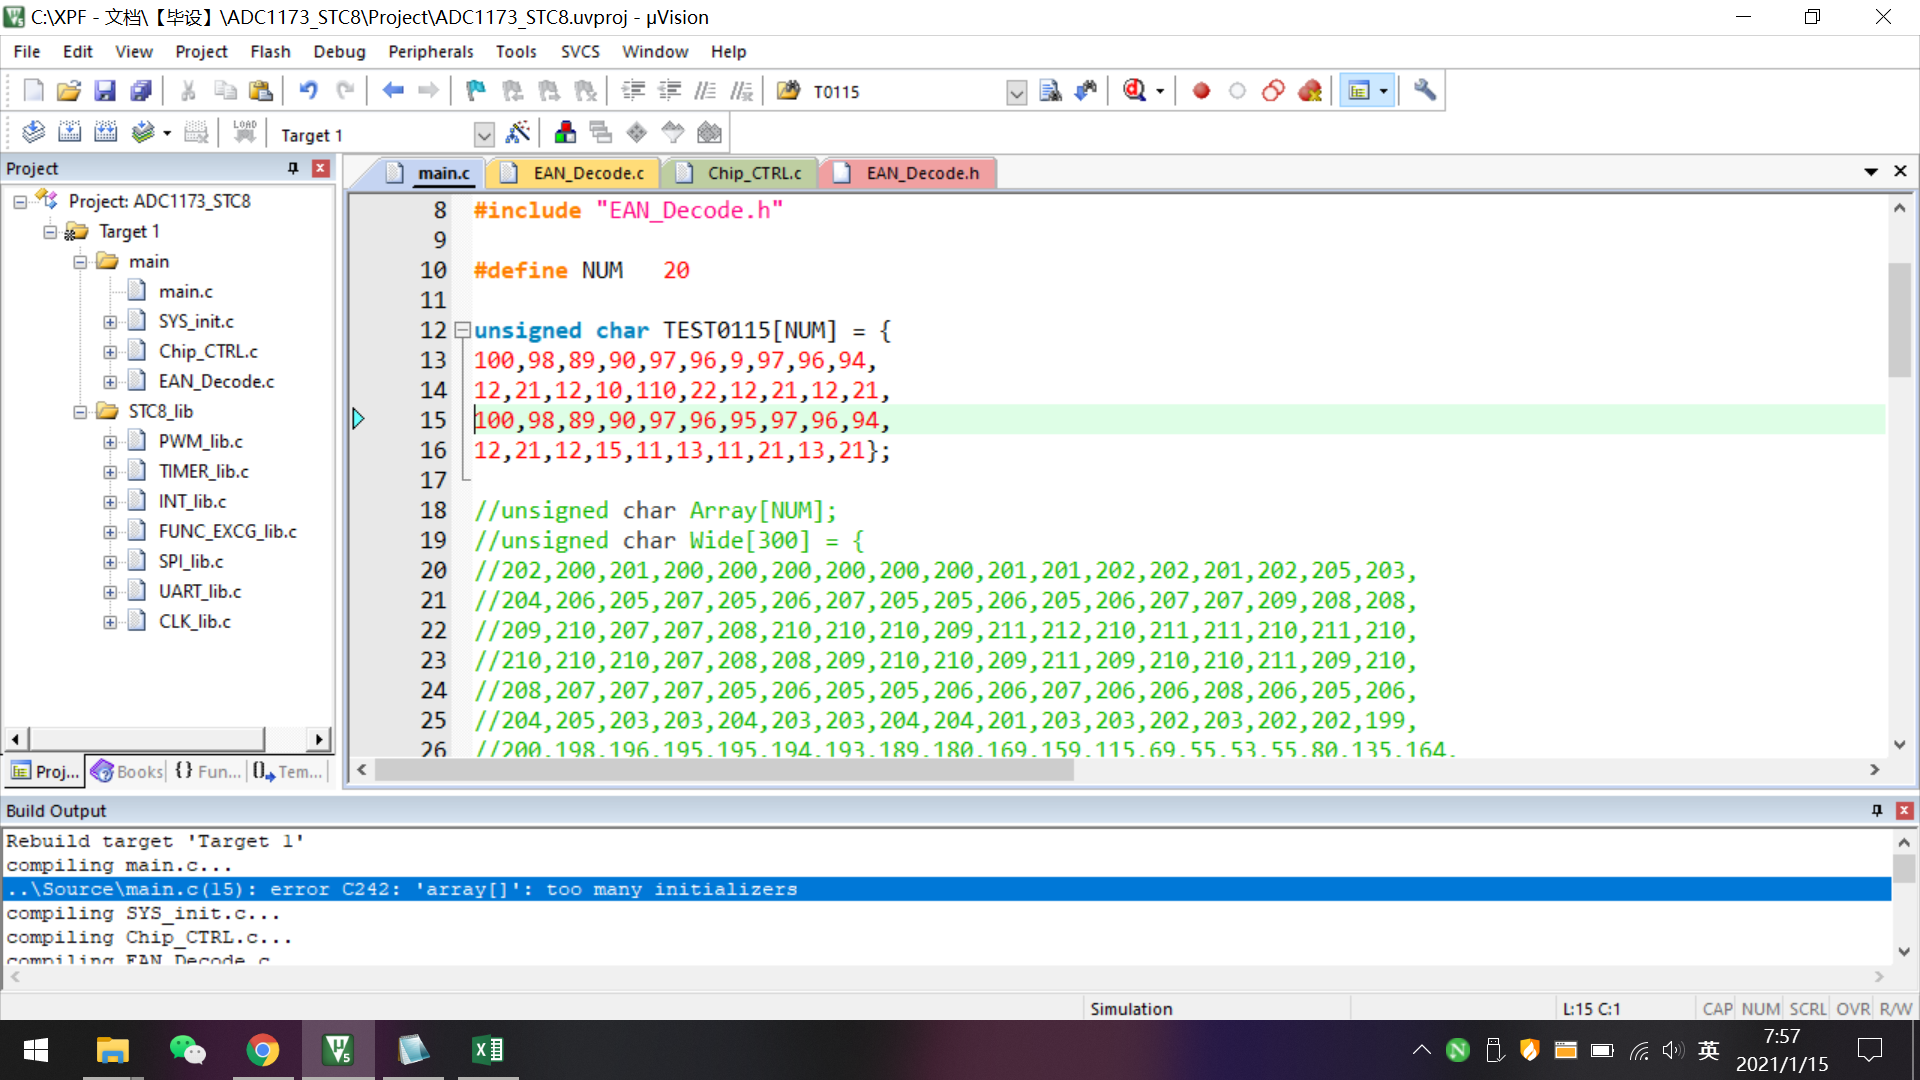This screenshot has width=1920, height=1080.
Task: Open the window layout dropdown arrow
Action: click(1384, 91)
